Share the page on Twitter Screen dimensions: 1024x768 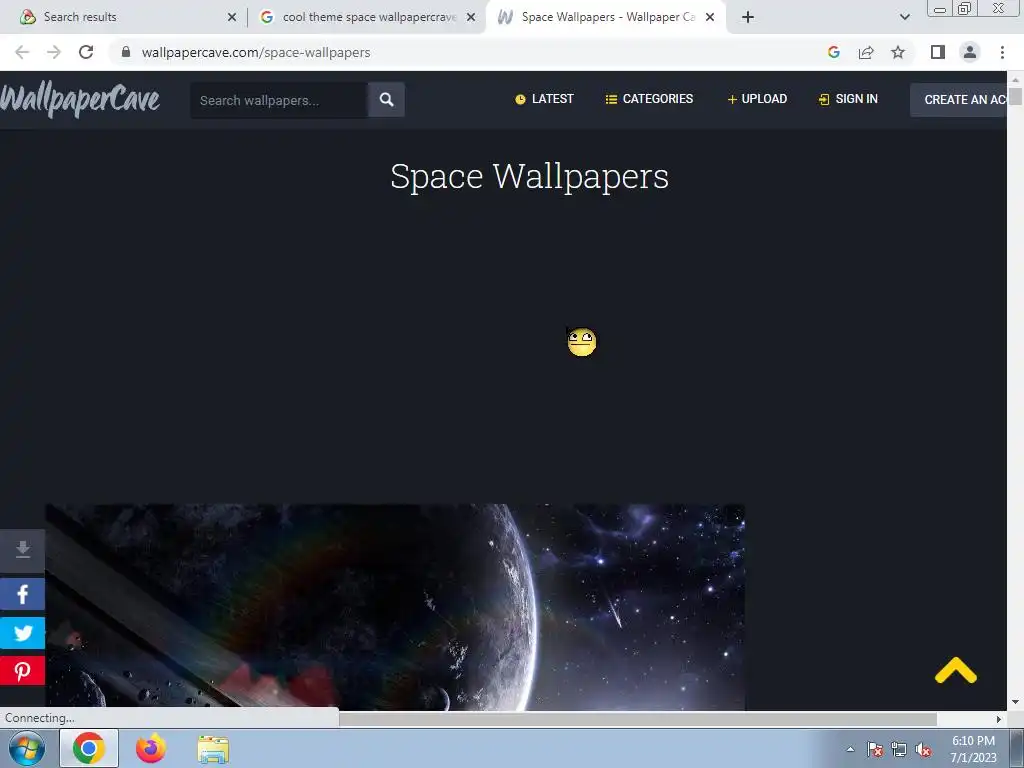tap(22, 633)
